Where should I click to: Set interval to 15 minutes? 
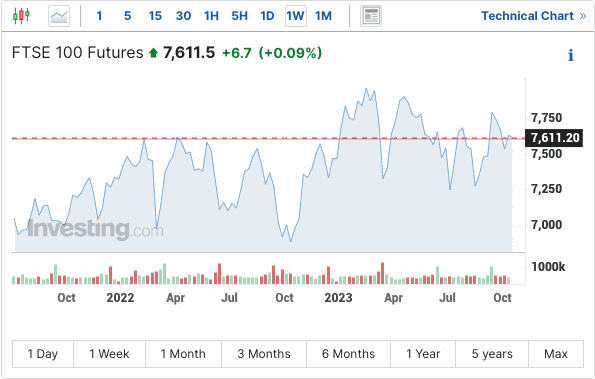[155, 16]
